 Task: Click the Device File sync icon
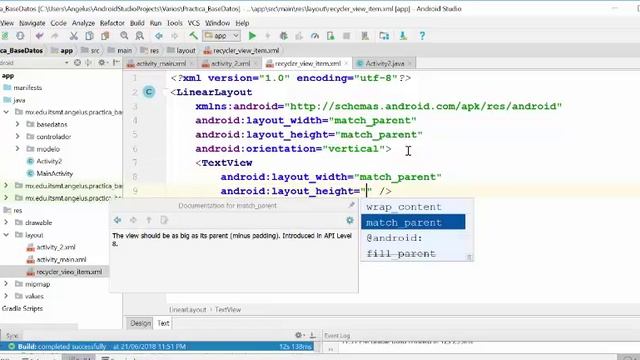tap(384, 36)
